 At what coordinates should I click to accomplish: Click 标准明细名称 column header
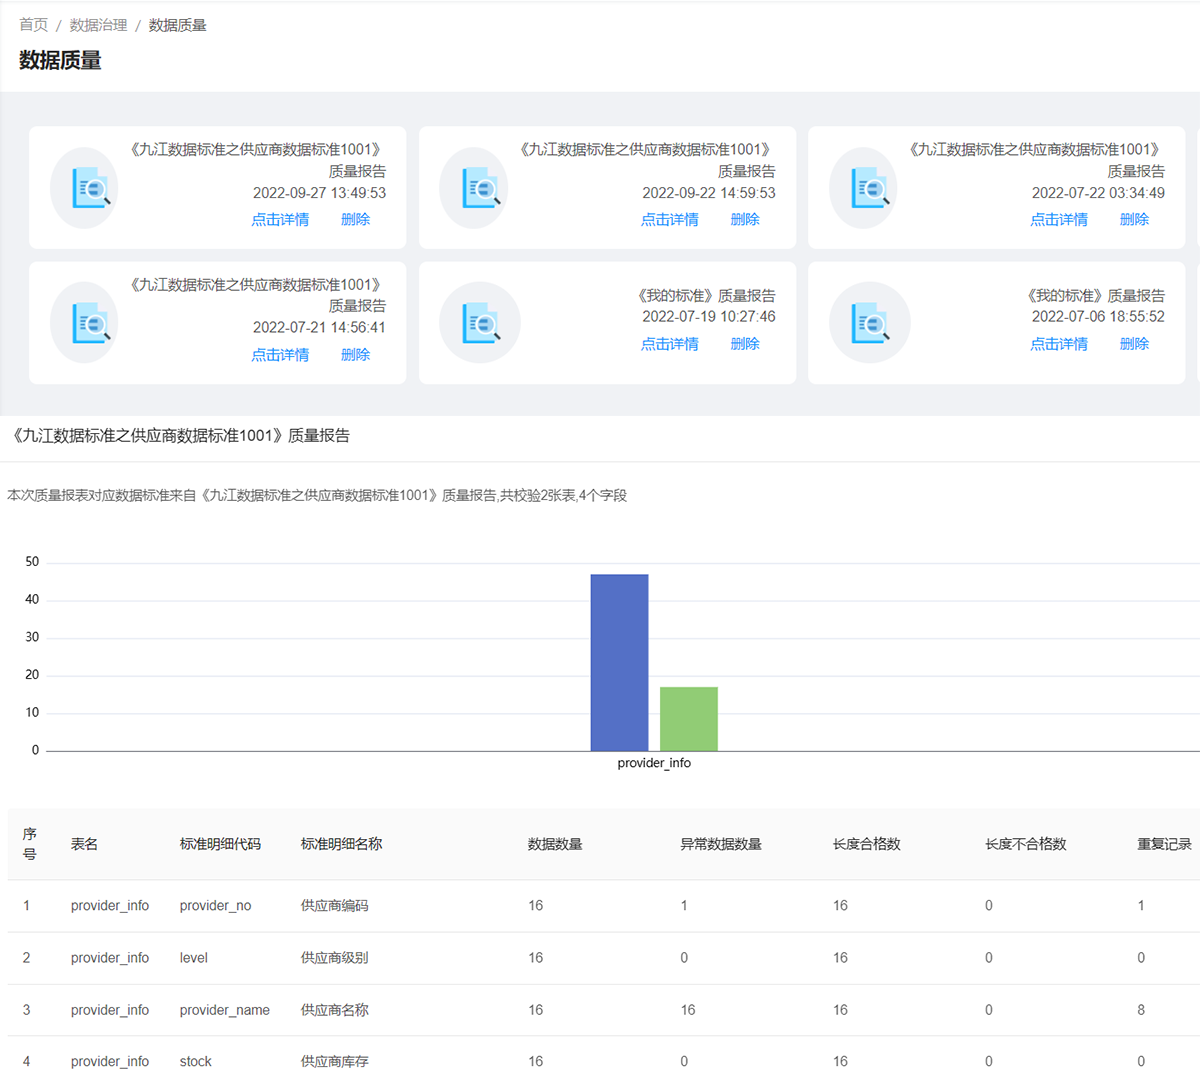tap(341, 844)
